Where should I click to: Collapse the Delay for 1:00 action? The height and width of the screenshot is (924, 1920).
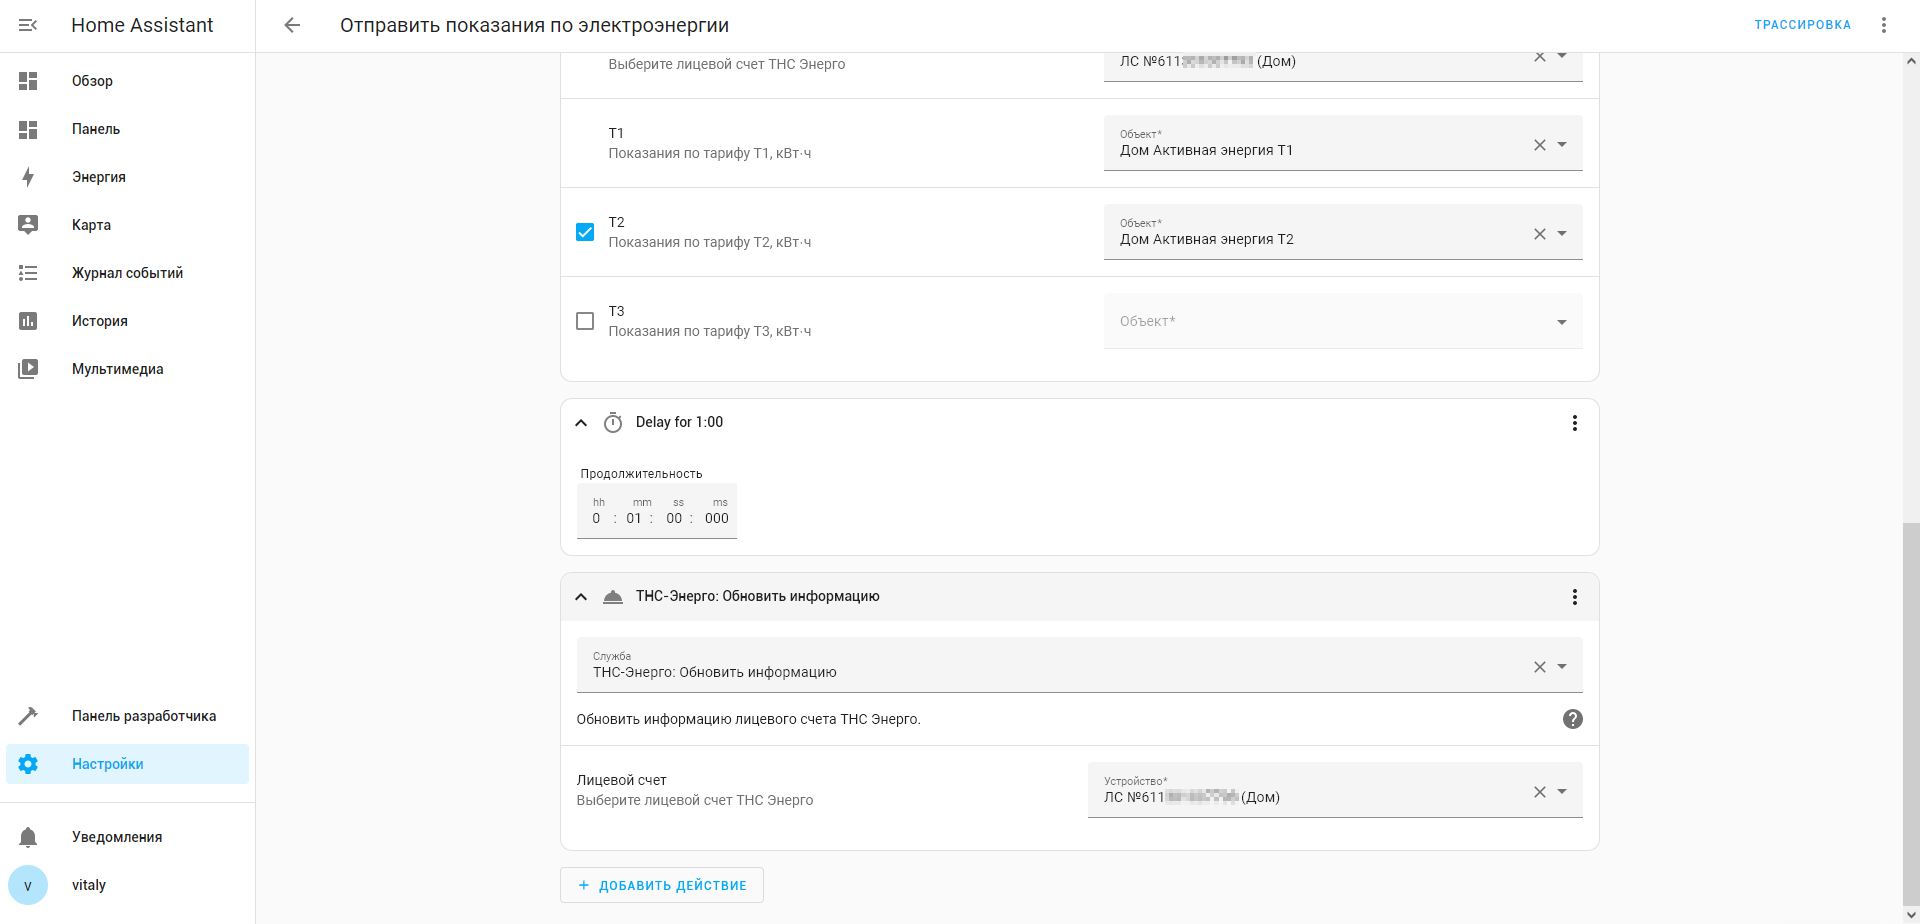coord(581,423)
